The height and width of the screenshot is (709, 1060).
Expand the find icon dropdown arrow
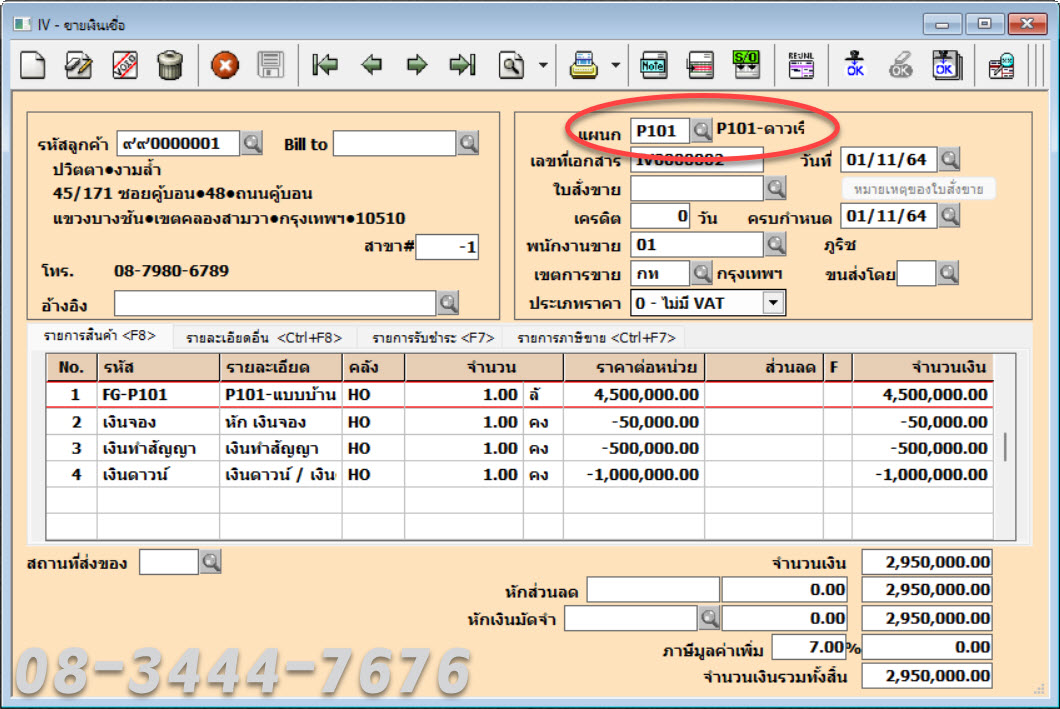(x=543, y=66)
